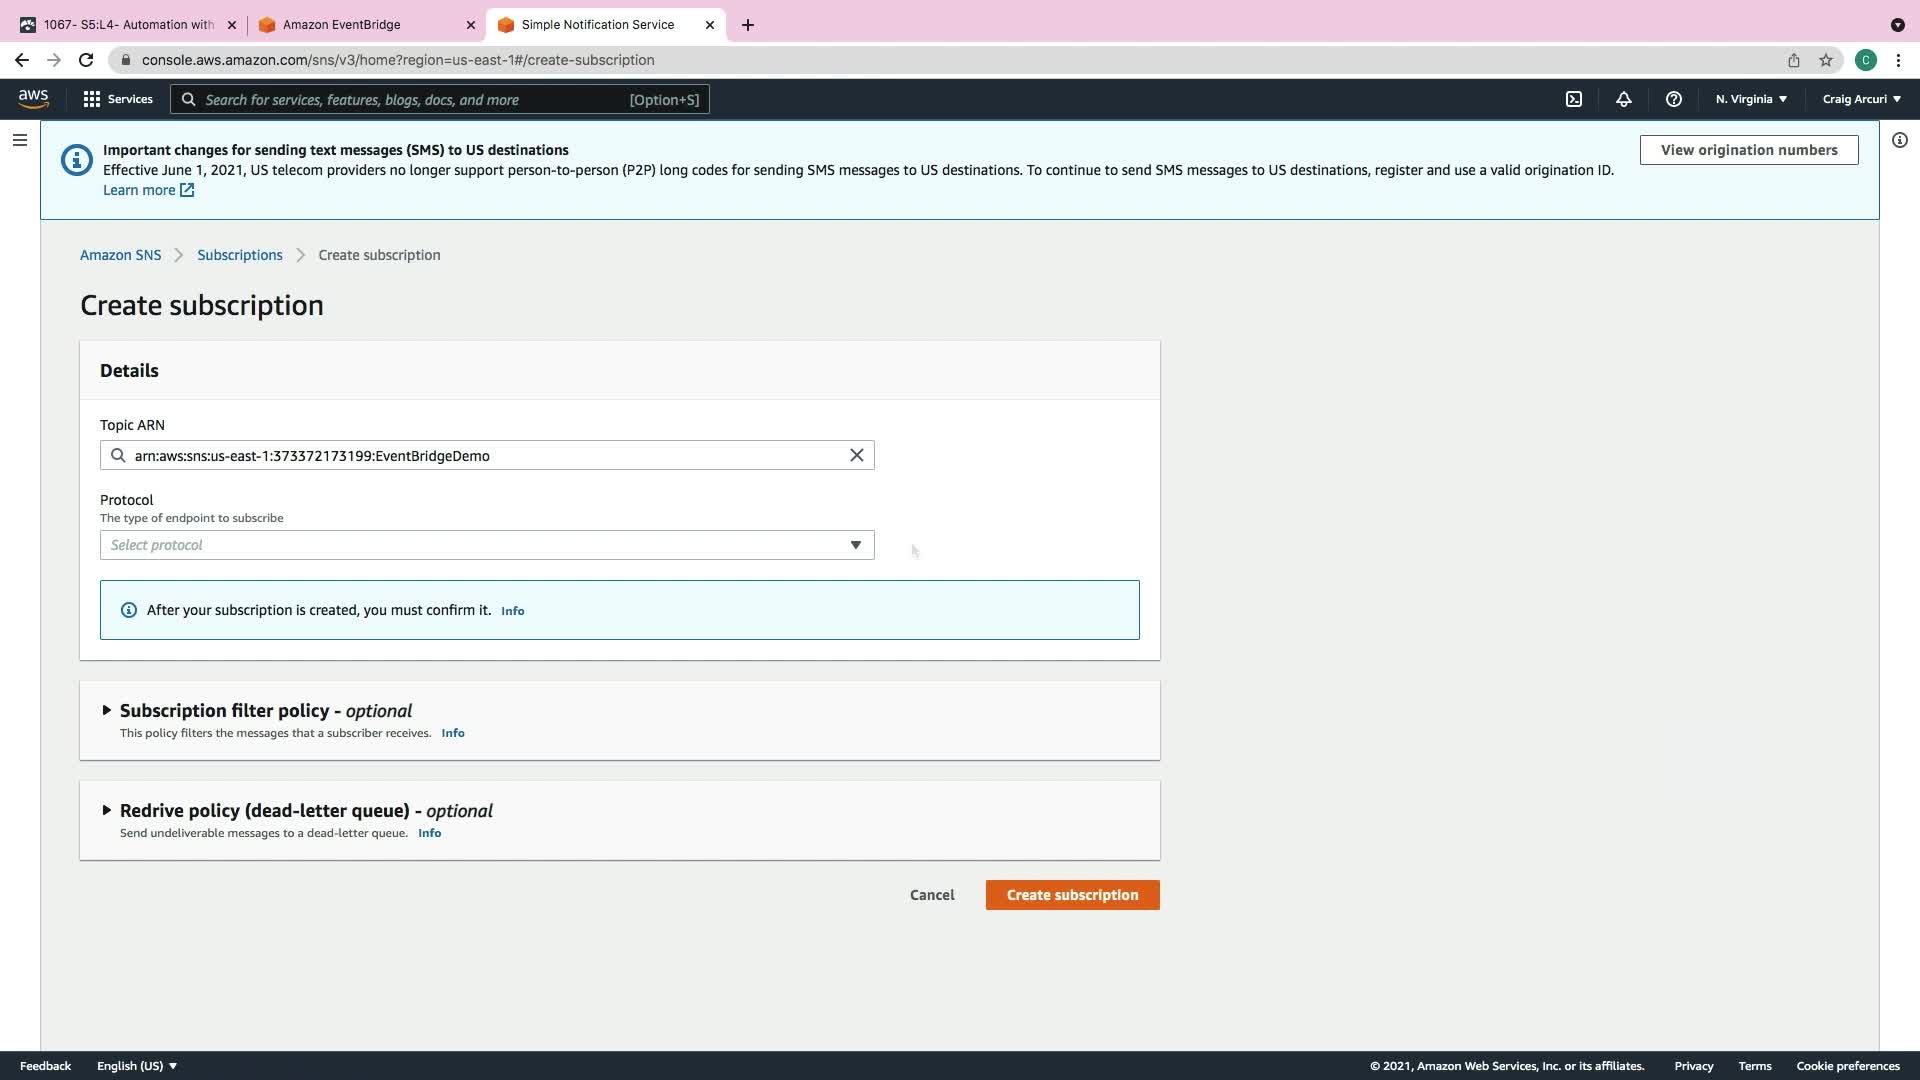Screen dimensions: 1920x1080
Task: Bookmark this page with star icon
Action: tap(1826, 60)
